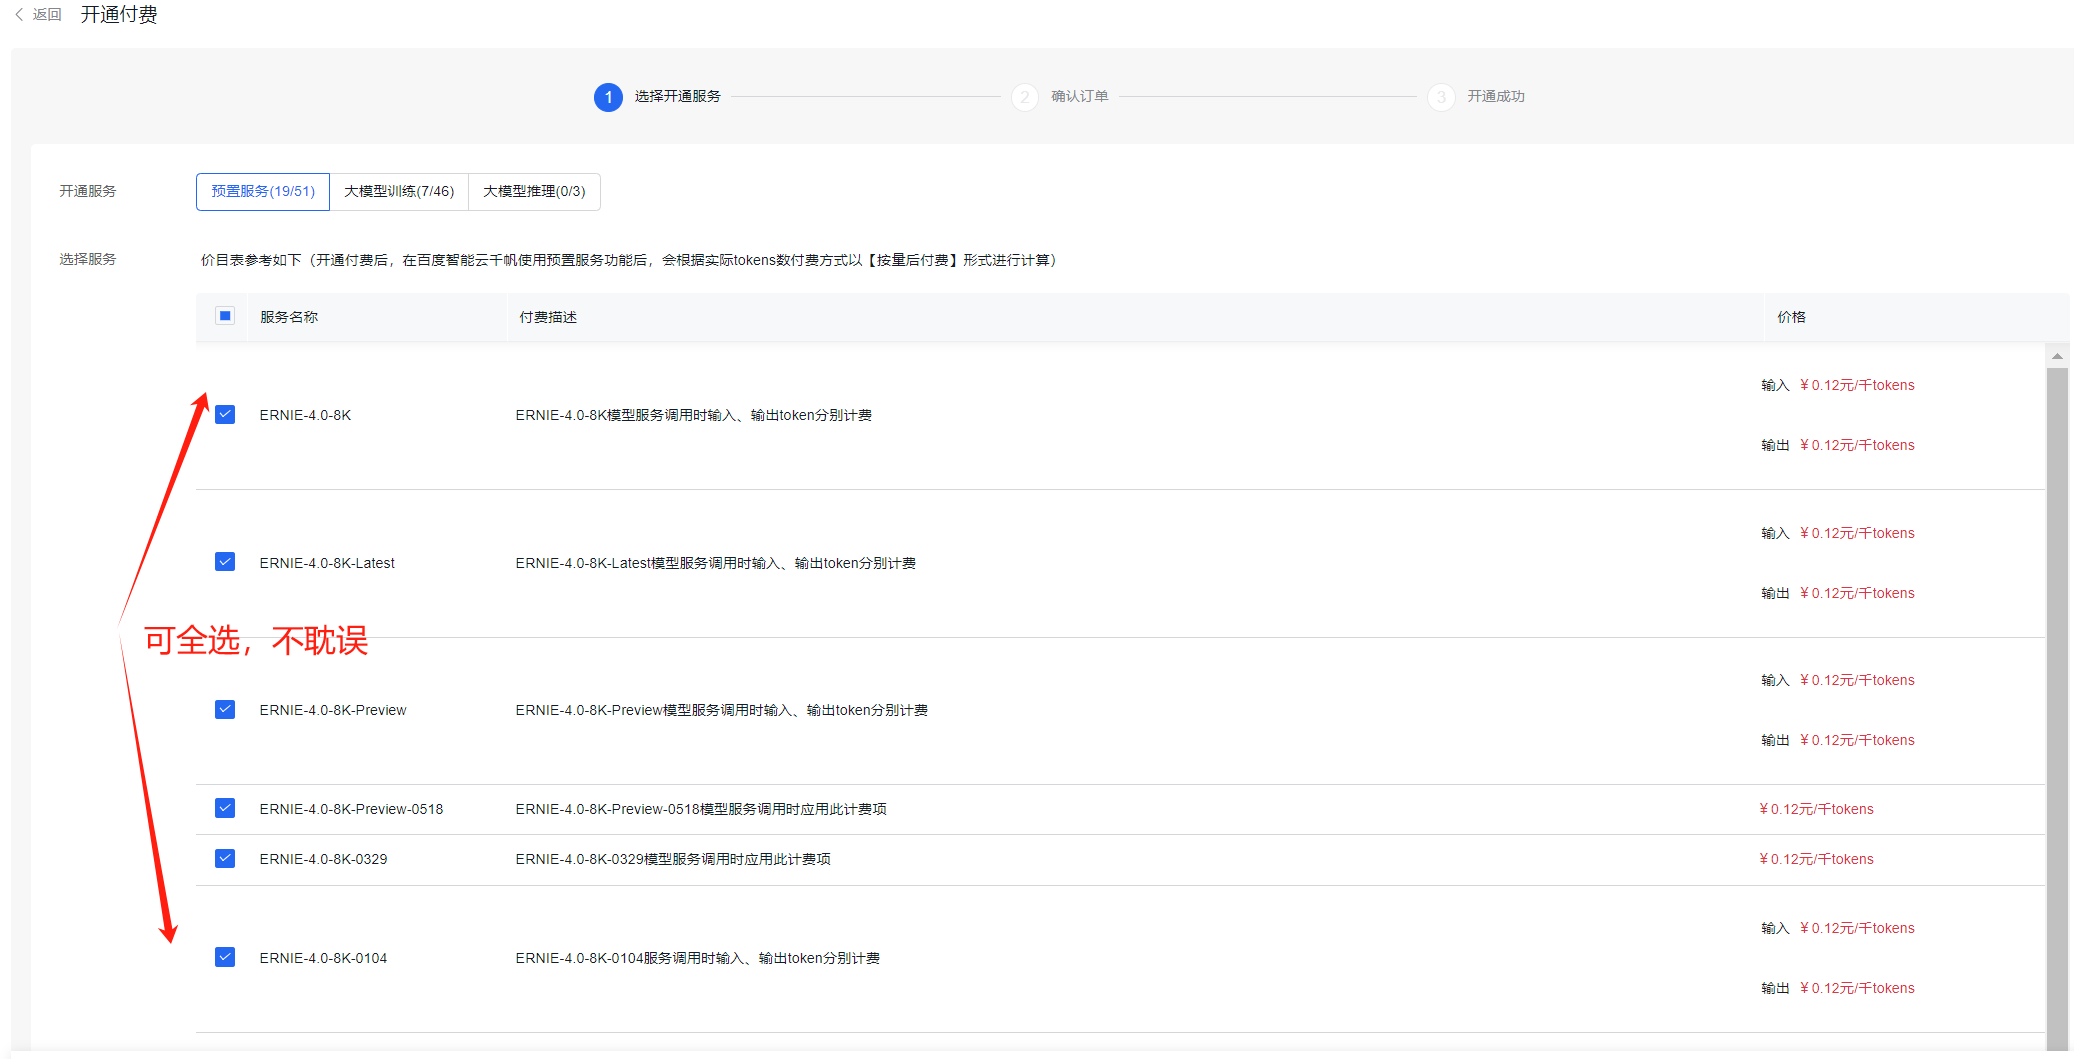Image resolution: width=2074 pixels, height=1059 pixels.
Task: Toggle the ERNIE-4.0-8K-0104 checkbox
Action: [x=225, y=957]
